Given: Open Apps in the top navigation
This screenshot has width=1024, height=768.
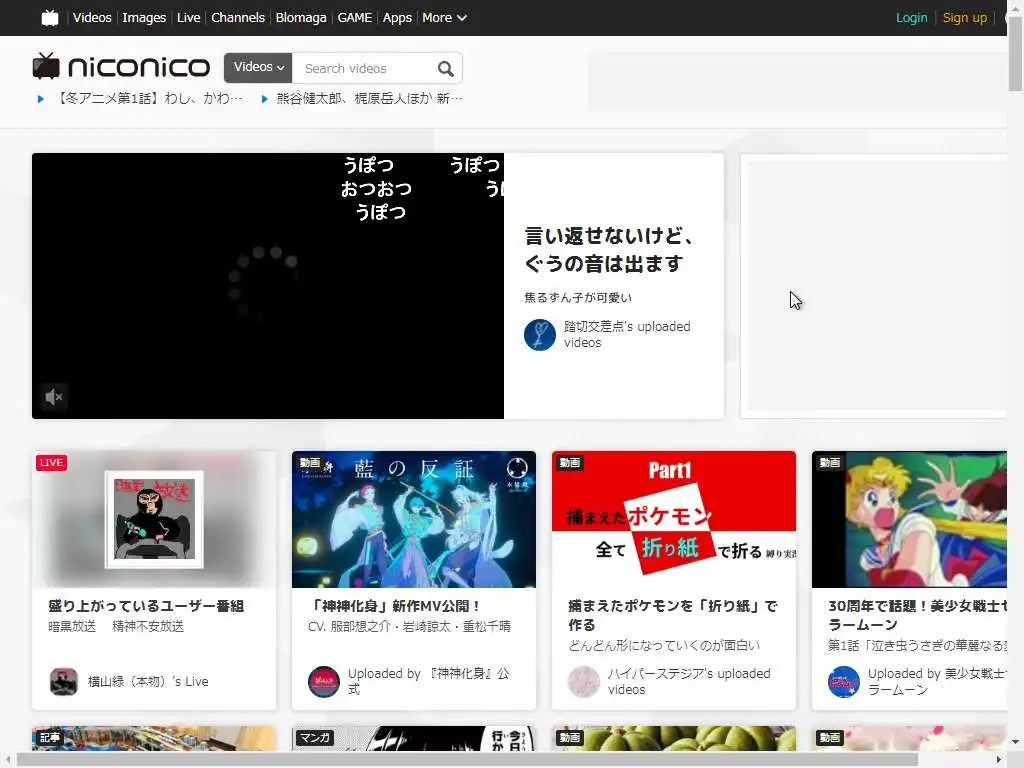Looking at the screenshot, I should pos(397,18).
